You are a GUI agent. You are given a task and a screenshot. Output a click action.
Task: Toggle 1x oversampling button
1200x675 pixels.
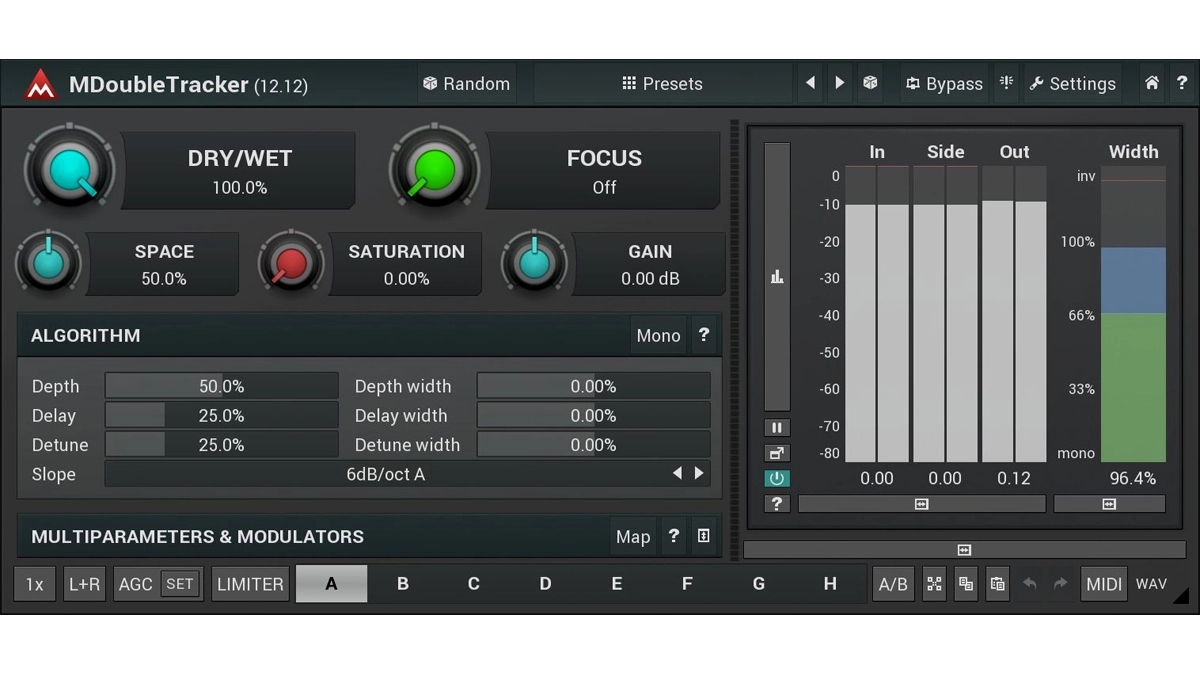35,584
